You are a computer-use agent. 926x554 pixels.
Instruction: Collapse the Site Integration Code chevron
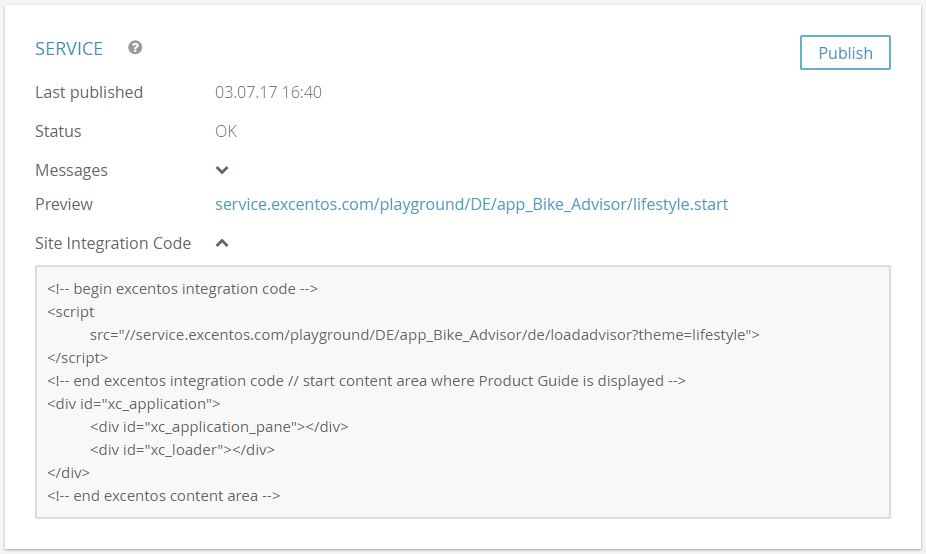222,243
